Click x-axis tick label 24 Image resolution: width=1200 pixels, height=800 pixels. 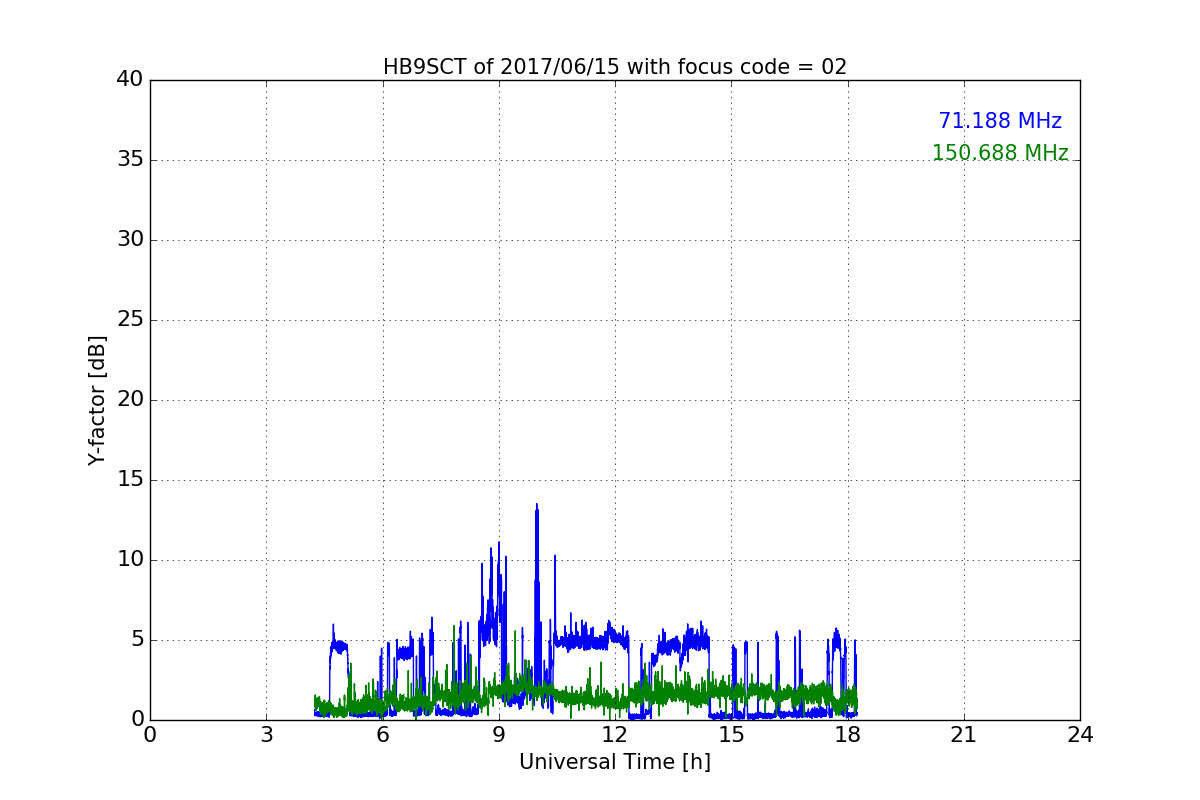(x=1080, y=735)
